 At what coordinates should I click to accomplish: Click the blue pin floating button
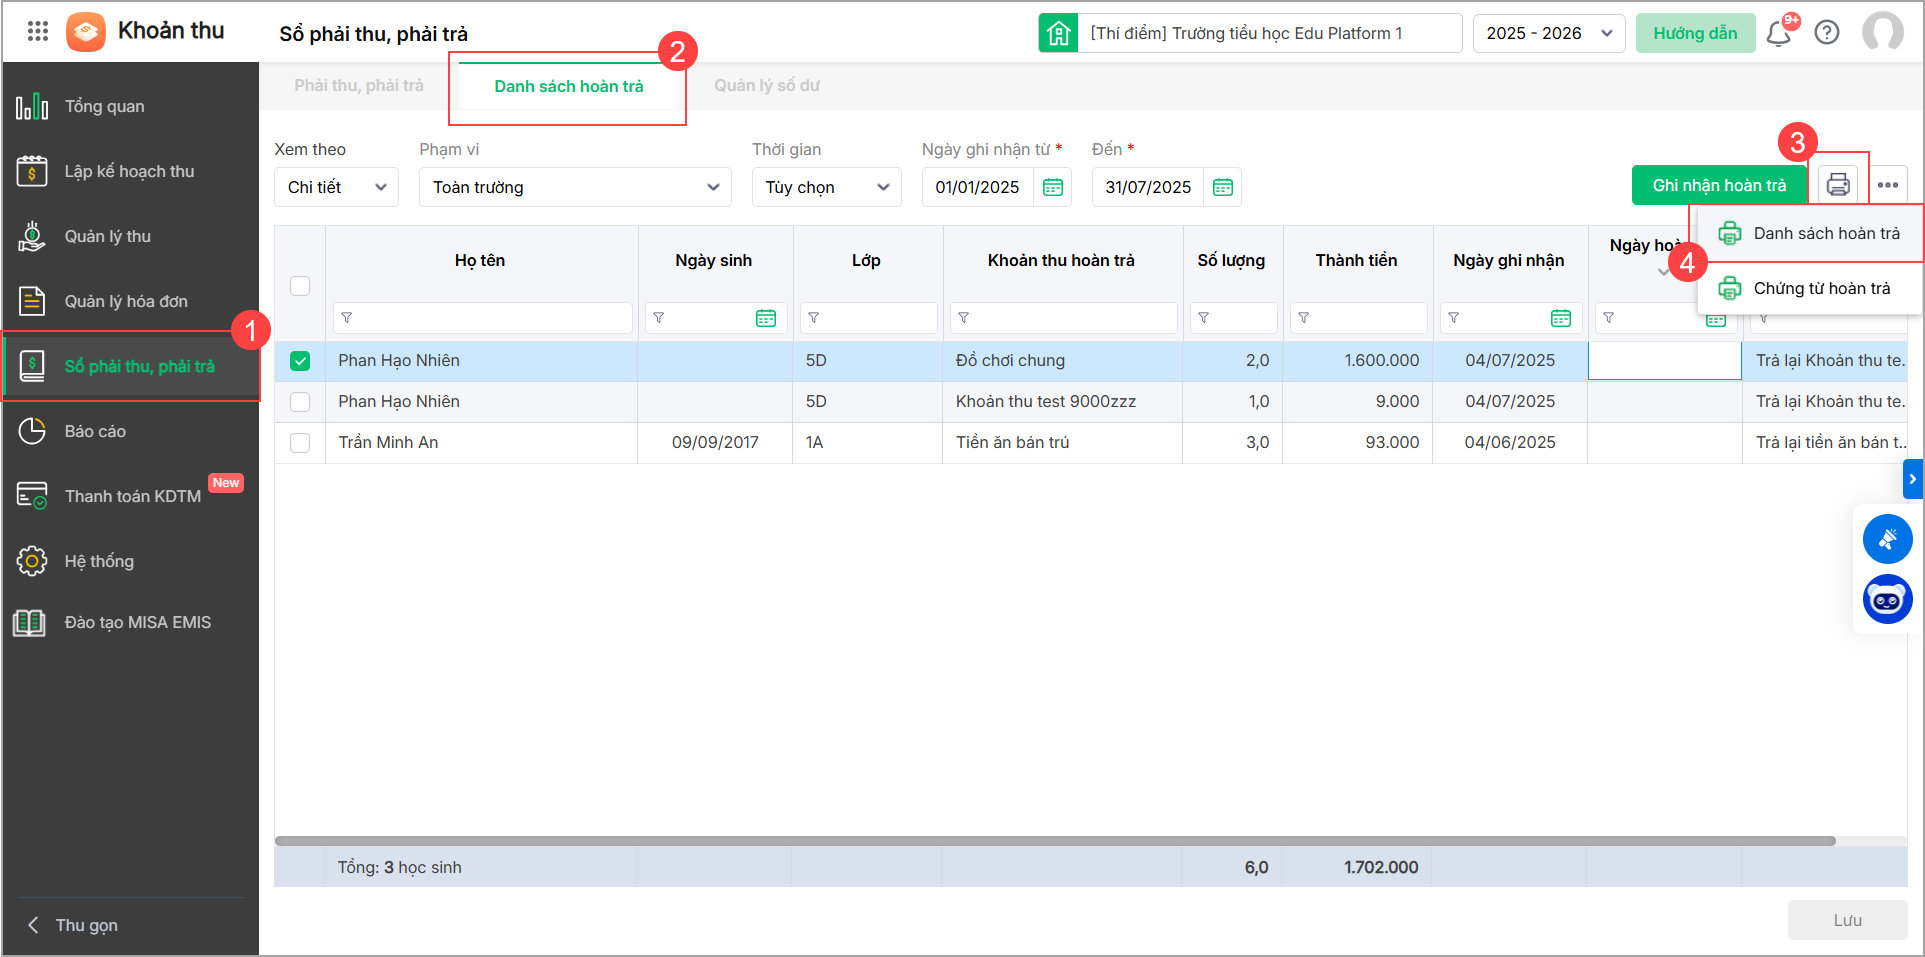tap(1888, 540)
